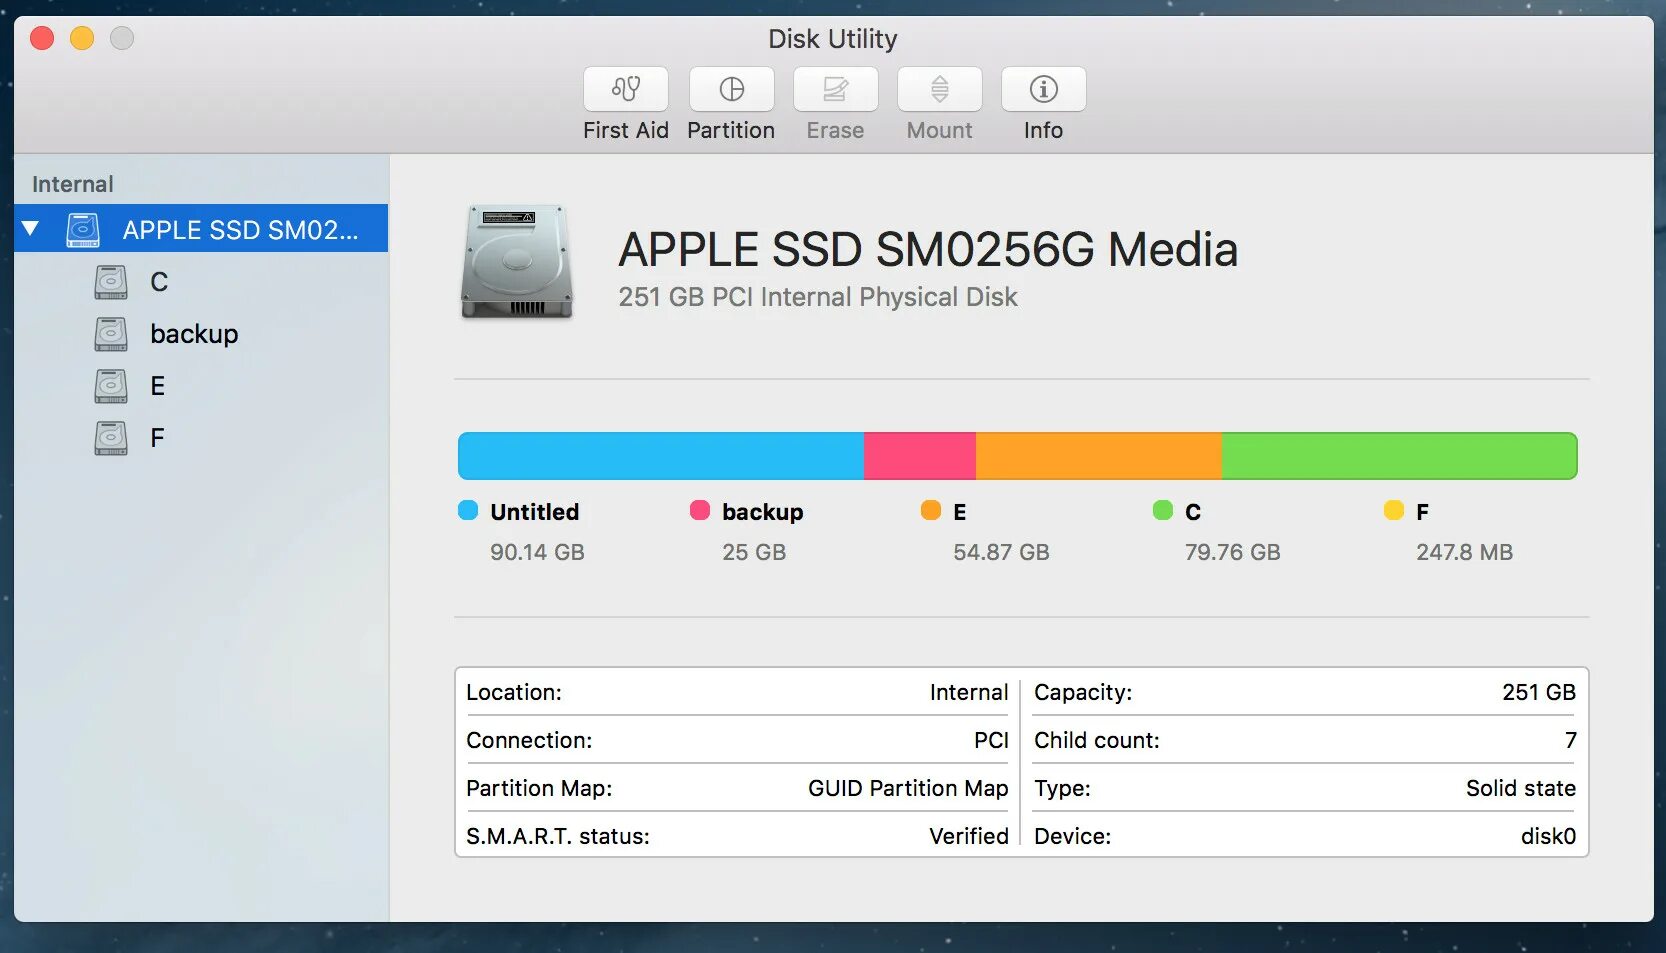Click the 25 GB size value
The image size is (1666, 953).
click(754, 552)
